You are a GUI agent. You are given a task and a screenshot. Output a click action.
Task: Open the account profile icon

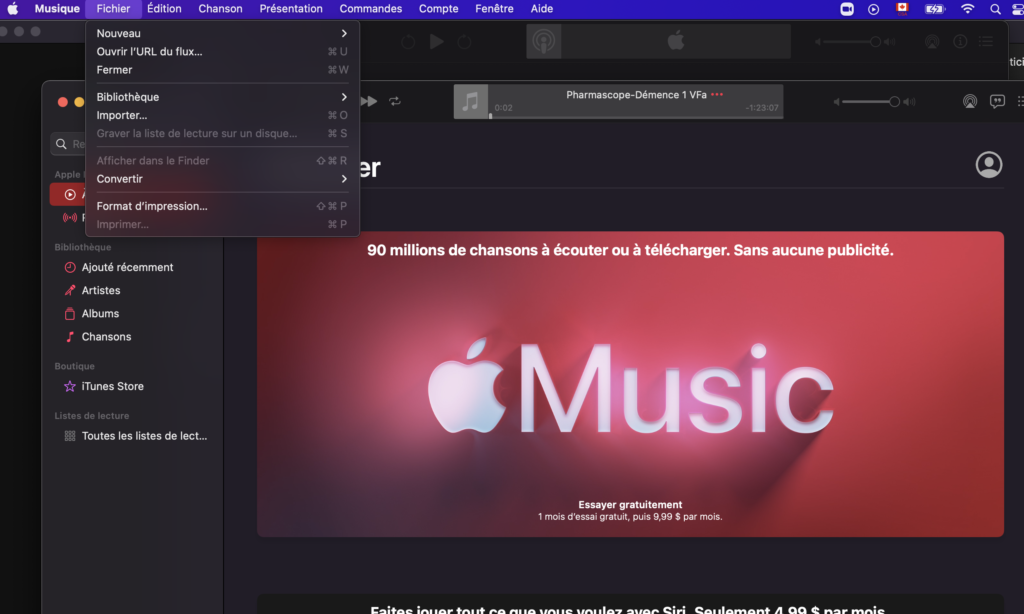pos(989,165)
